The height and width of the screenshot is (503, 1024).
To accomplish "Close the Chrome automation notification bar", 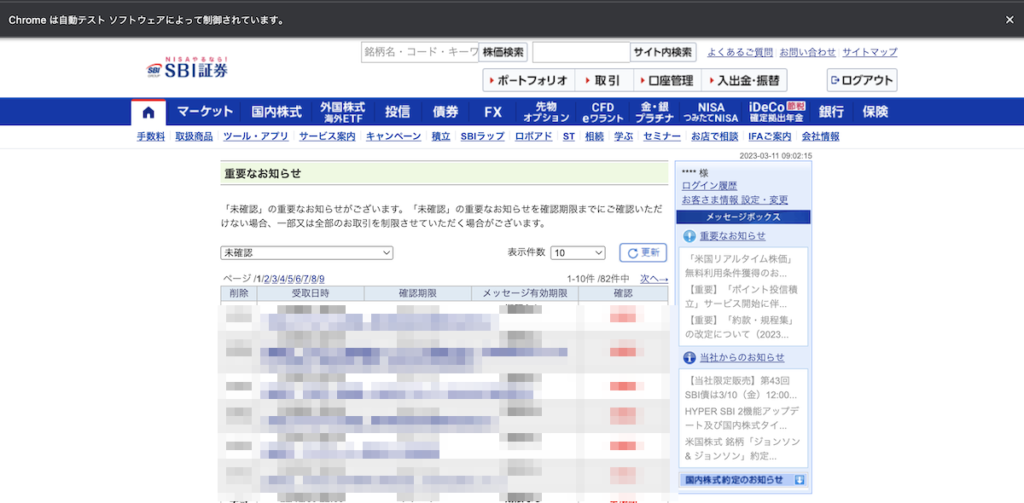I will point(1009,20).
